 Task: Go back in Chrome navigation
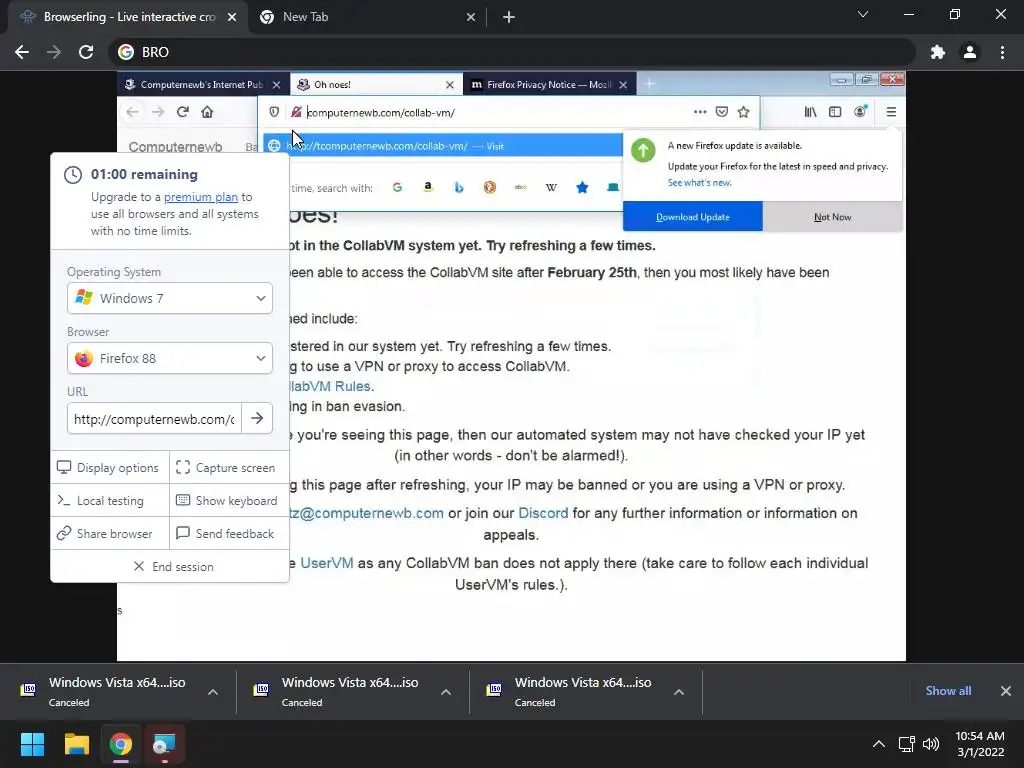click(22, 52)
